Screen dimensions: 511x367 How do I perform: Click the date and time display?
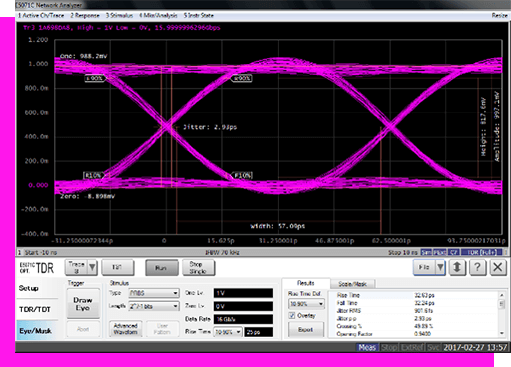[475, 348]
